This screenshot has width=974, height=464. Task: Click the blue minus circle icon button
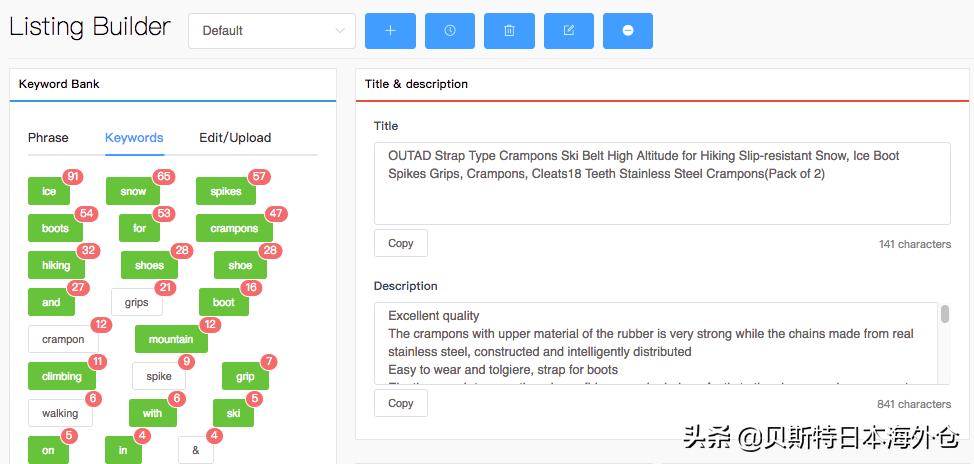pos(628,31)
